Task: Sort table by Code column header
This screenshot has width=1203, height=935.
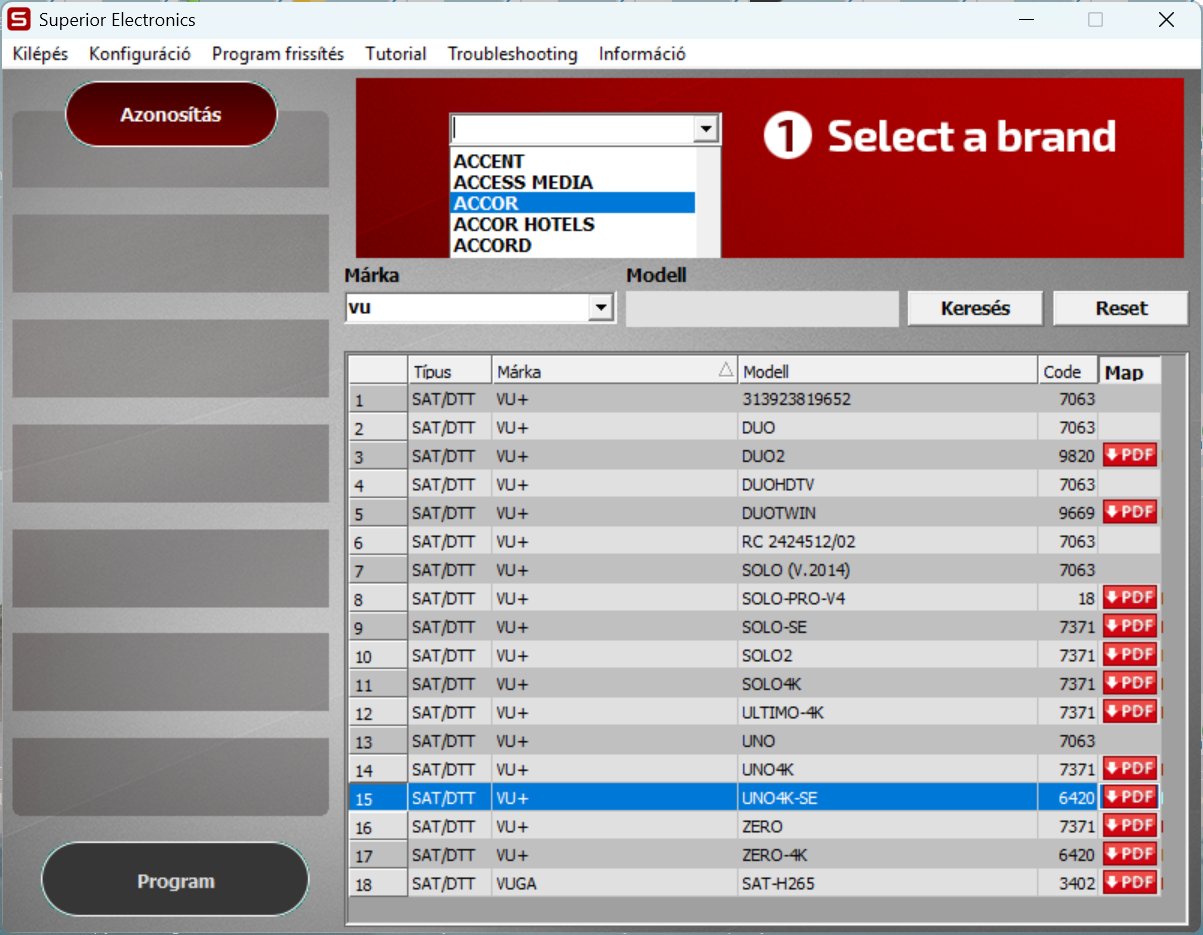Action: [x=1068, y=371]
